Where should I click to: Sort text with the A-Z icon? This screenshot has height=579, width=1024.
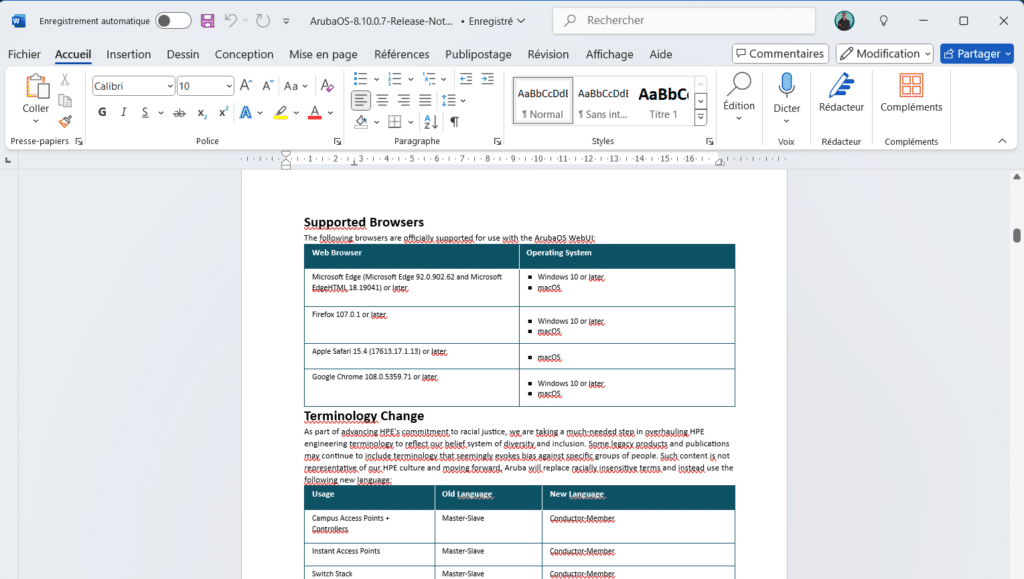pyautogui.click(x=431, y=121)
